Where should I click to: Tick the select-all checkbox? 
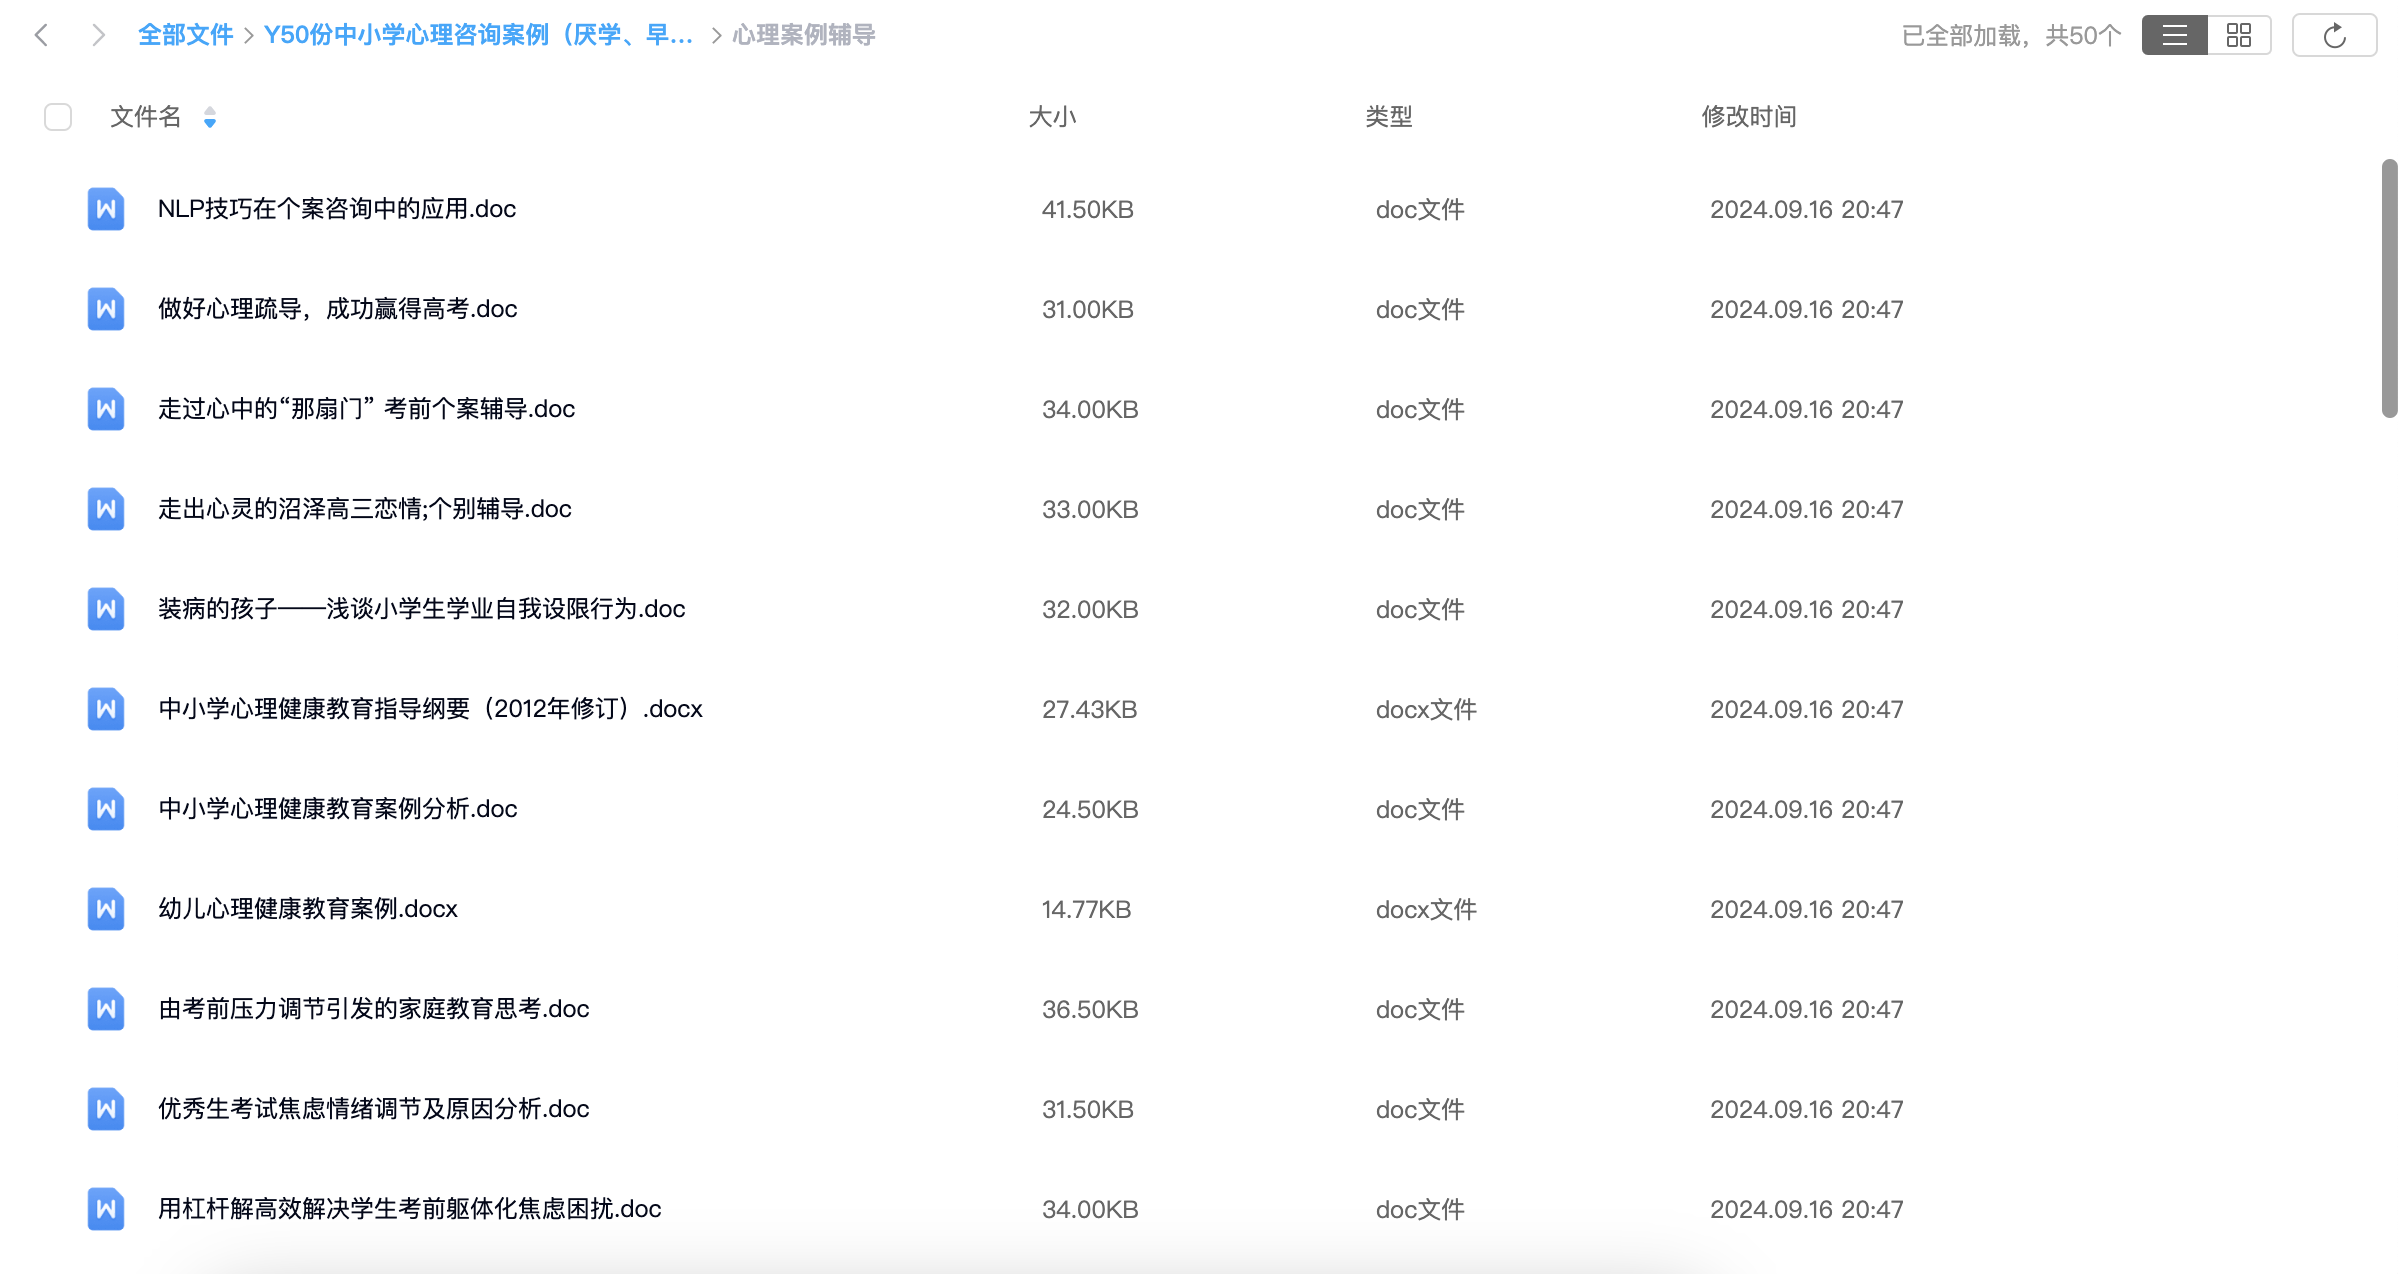coord(58,117)
